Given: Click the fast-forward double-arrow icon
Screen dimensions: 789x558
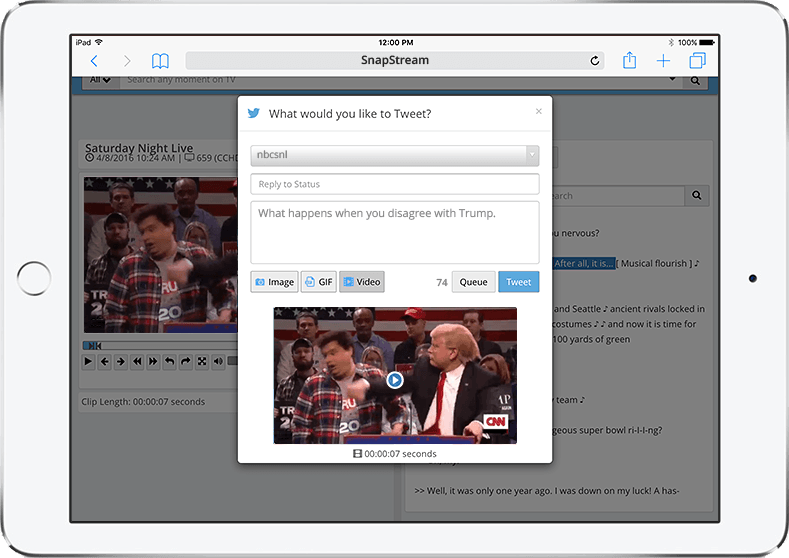Looking at the screenshot, I should pyautogui.click(x=153, y=361).
